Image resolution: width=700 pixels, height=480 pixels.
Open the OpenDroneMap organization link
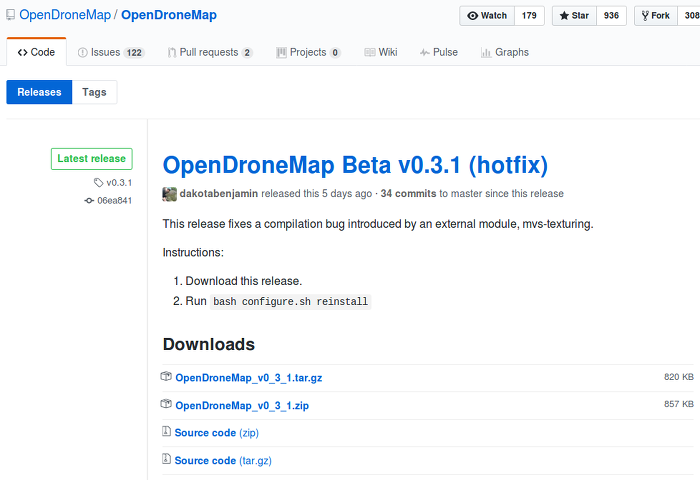pyautogui.click(x=65, y=15)
